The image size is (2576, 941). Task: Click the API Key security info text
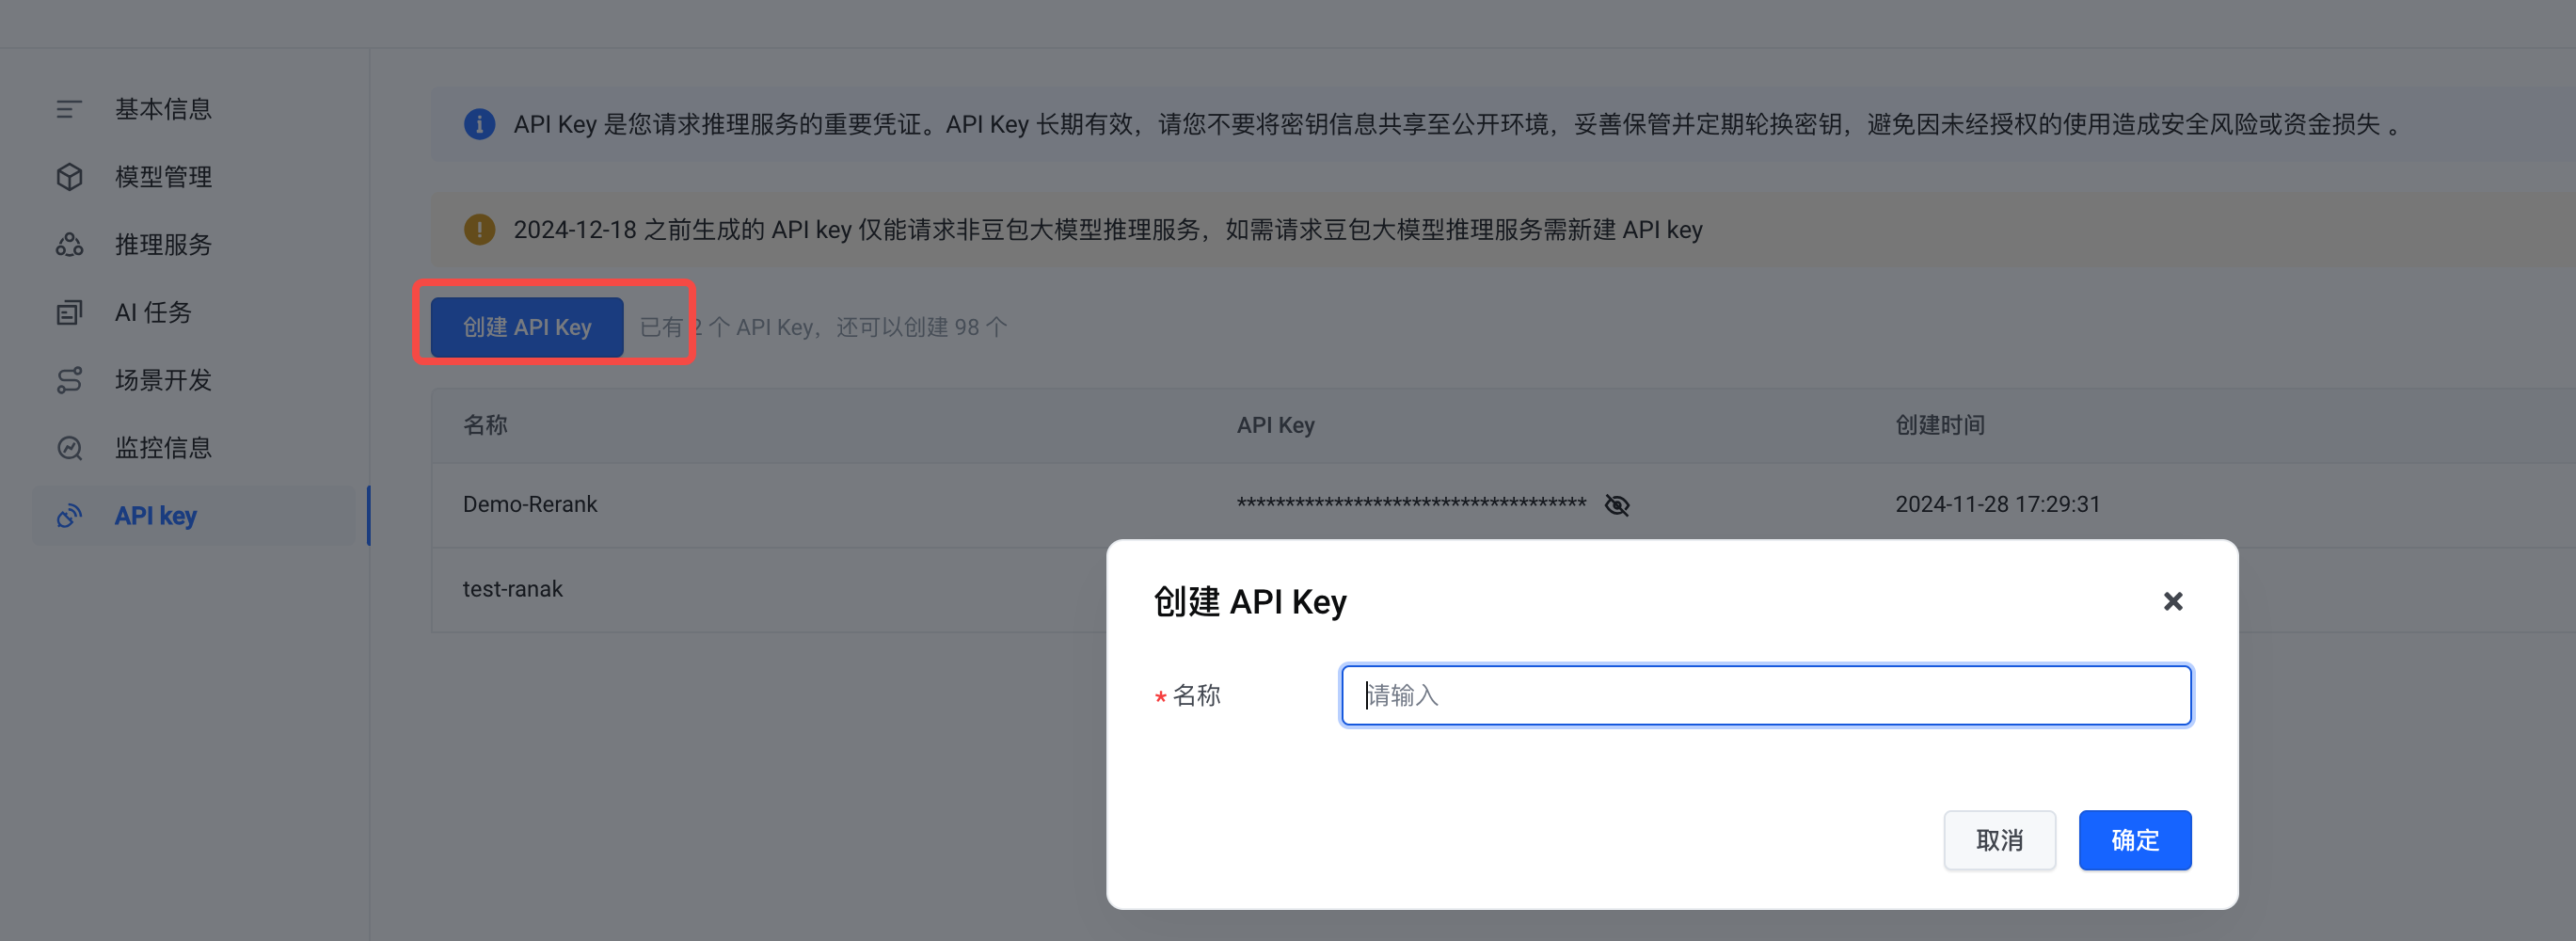[1456, 124]
